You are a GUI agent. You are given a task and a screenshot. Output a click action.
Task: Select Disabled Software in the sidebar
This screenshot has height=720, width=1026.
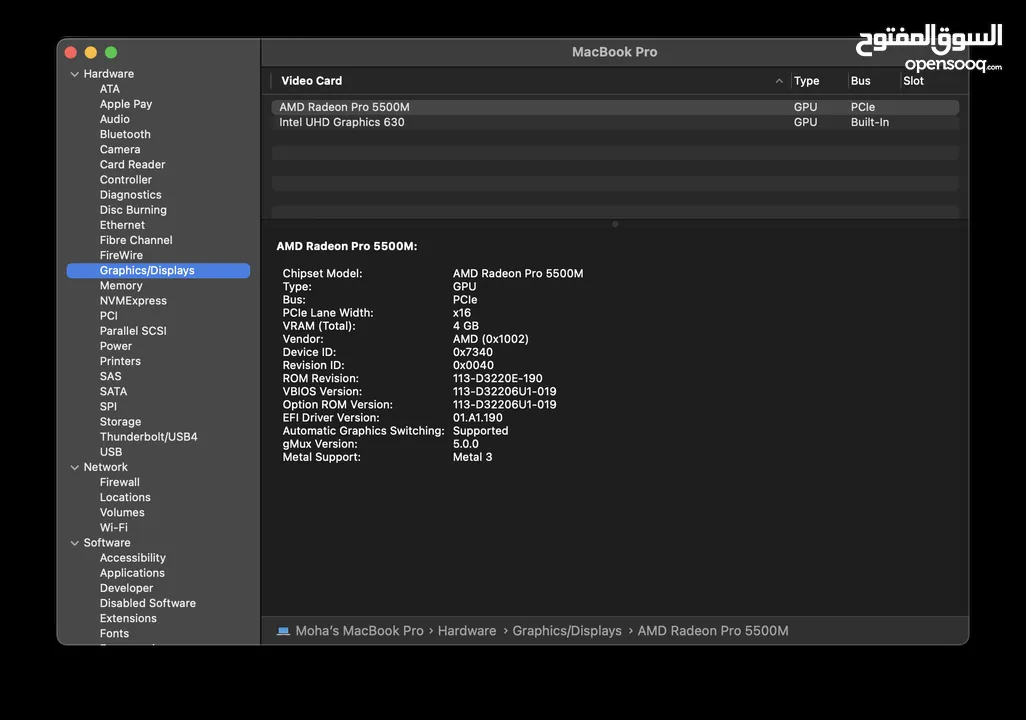pyautogui.click(x=148, y=603)
